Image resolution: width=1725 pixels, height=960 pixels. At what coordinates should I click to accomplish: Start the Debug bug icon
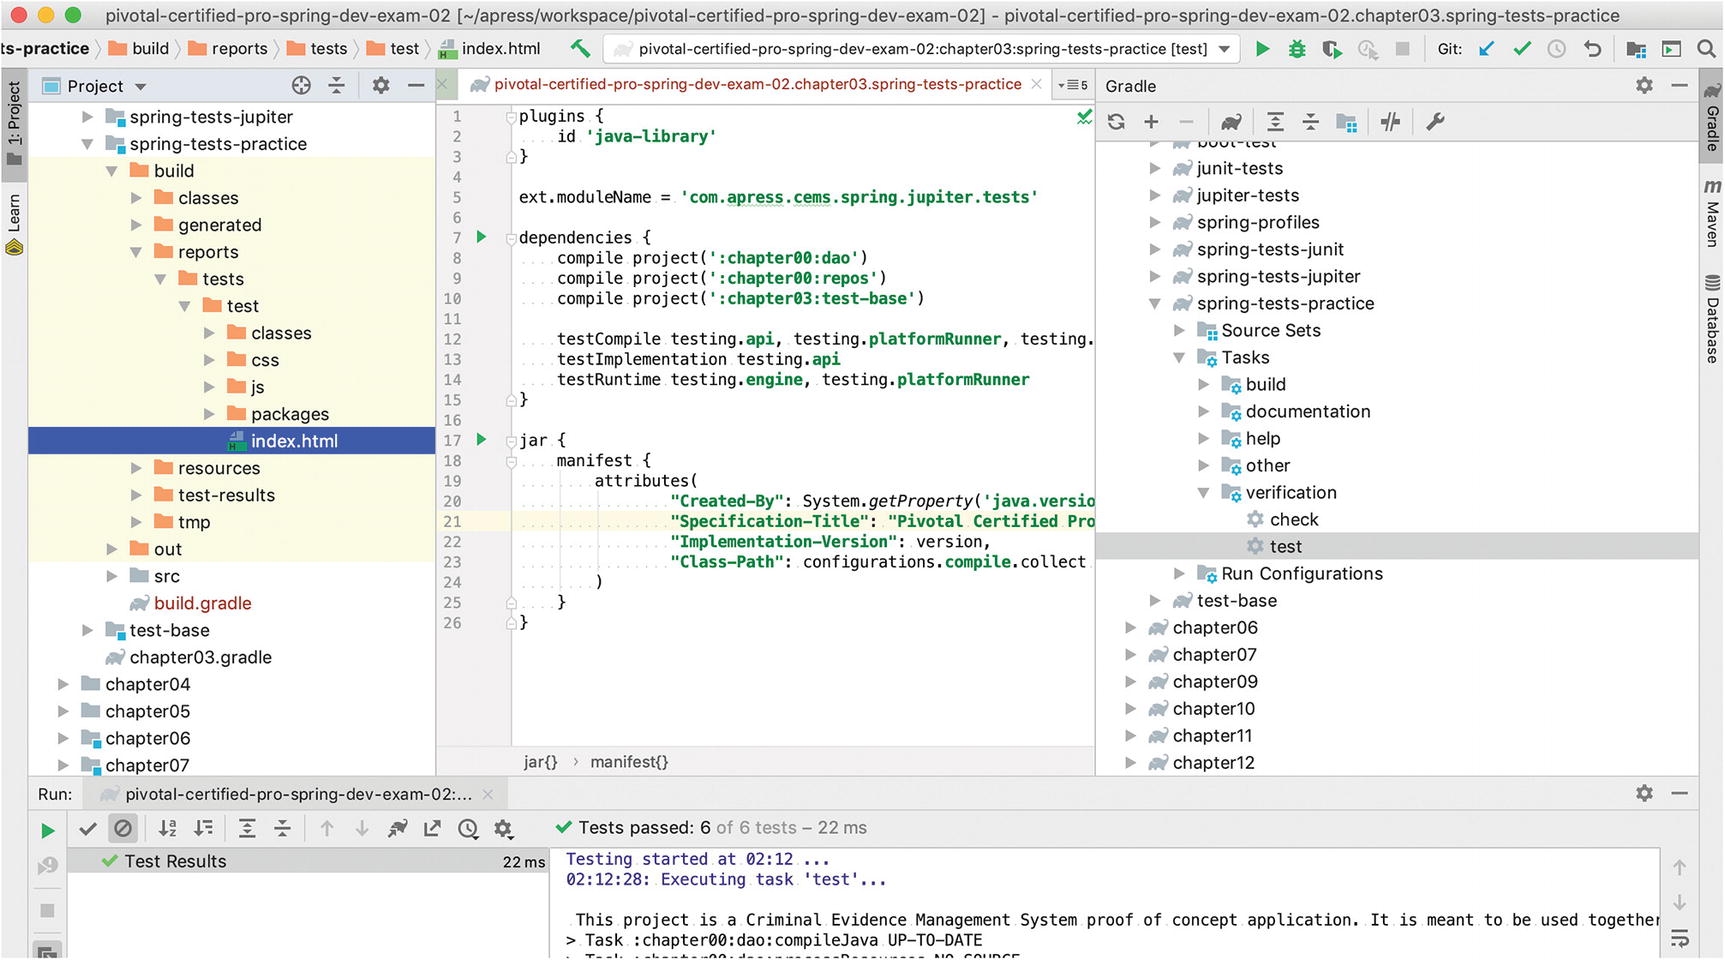point(1297,49)
